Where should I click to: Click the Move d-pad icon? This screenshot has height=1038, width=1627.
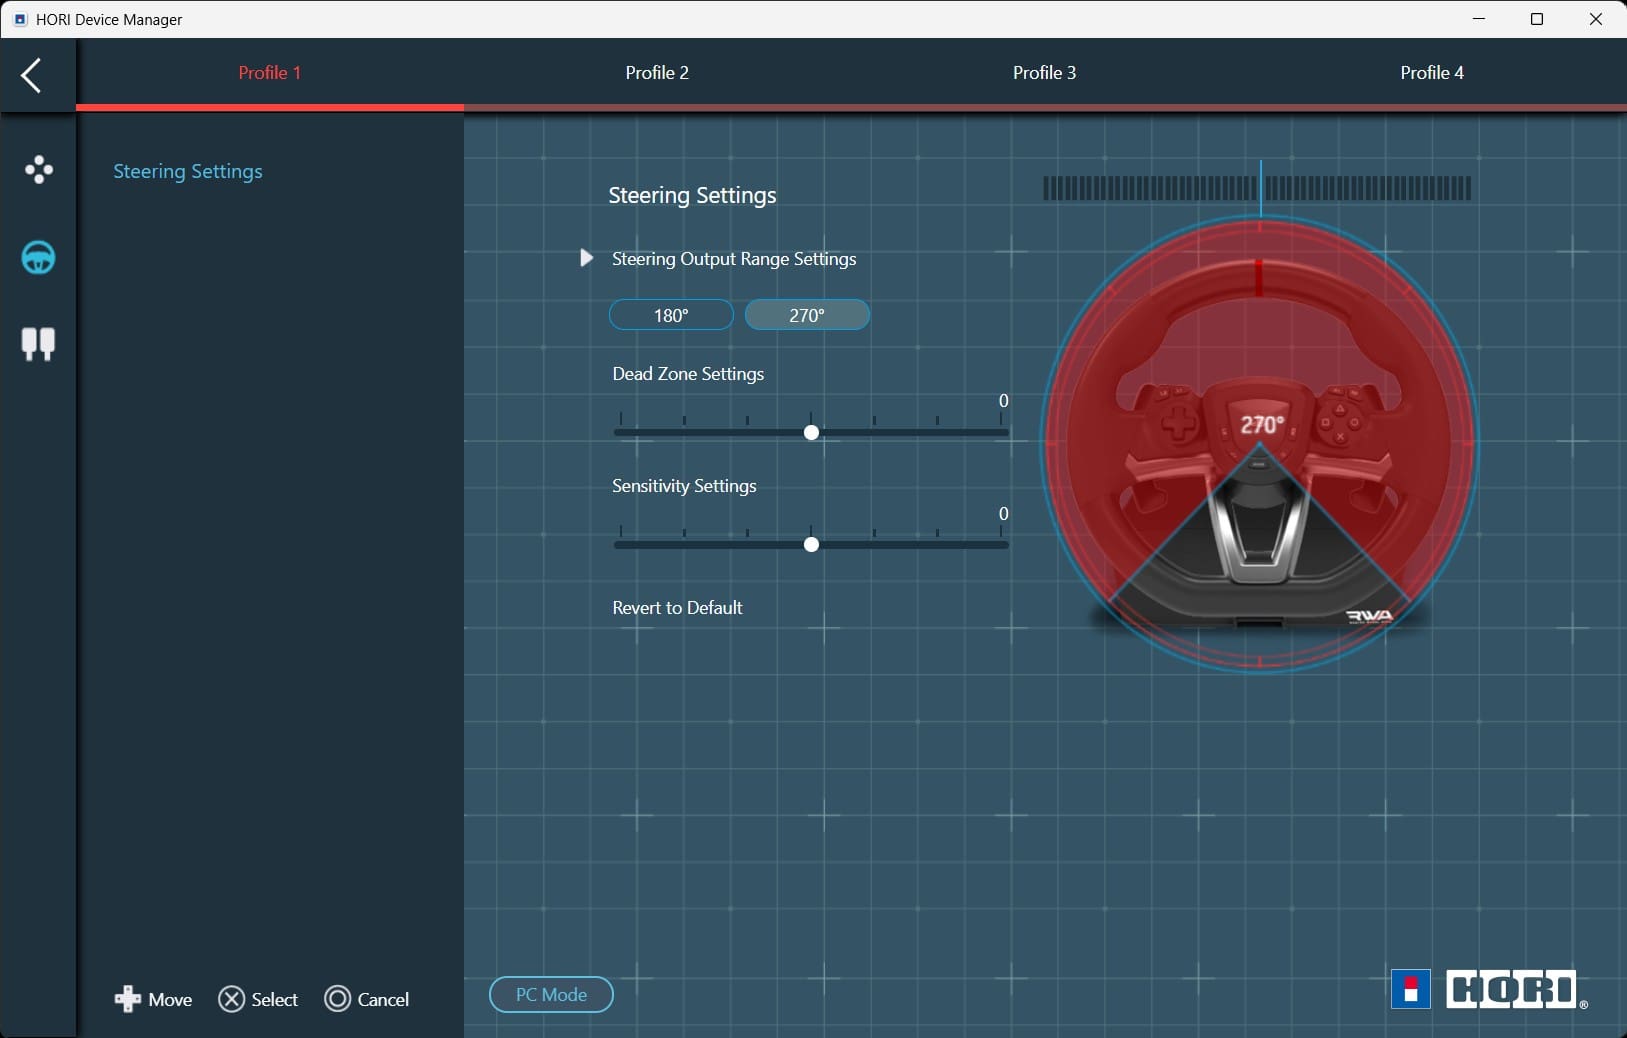127,999
